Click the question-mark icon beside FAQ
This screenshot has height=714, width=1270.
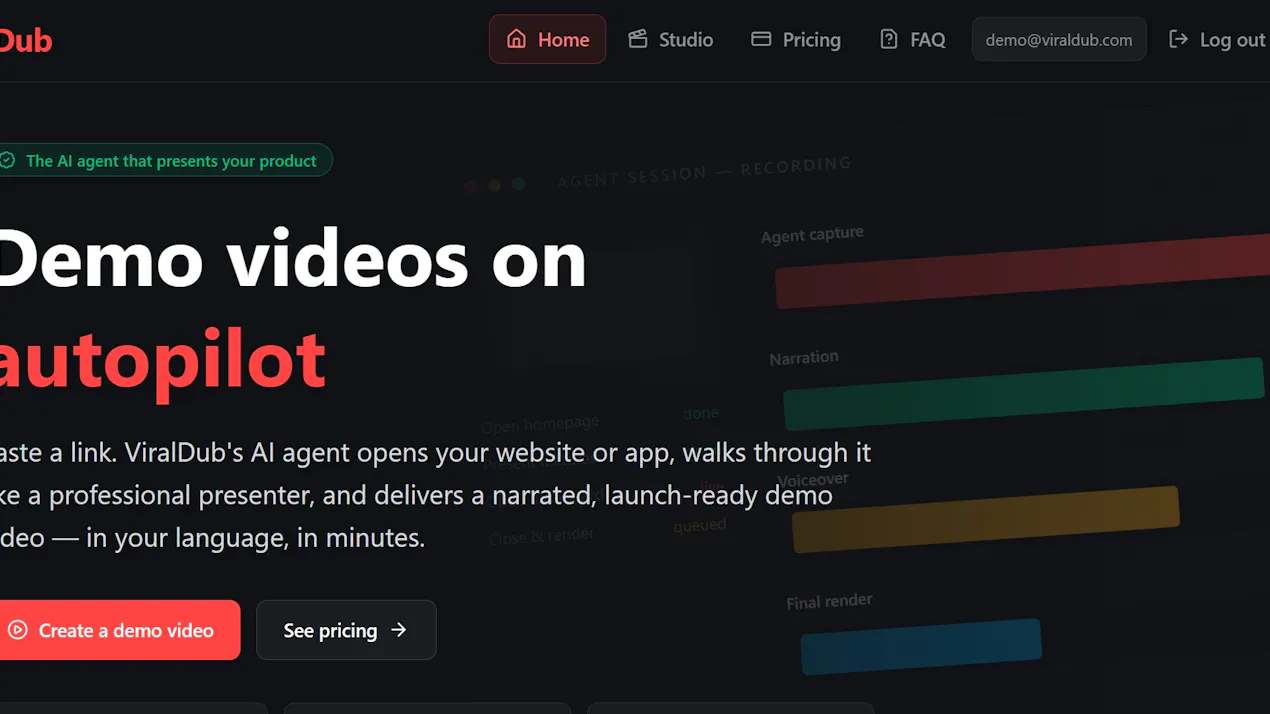click(x=888, y=39)
